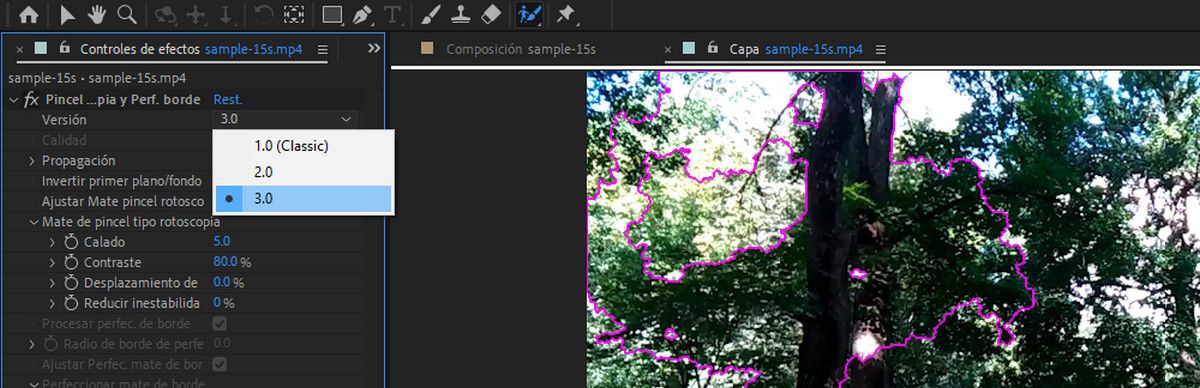Select the Orbit camera tool

click(165, 15)
